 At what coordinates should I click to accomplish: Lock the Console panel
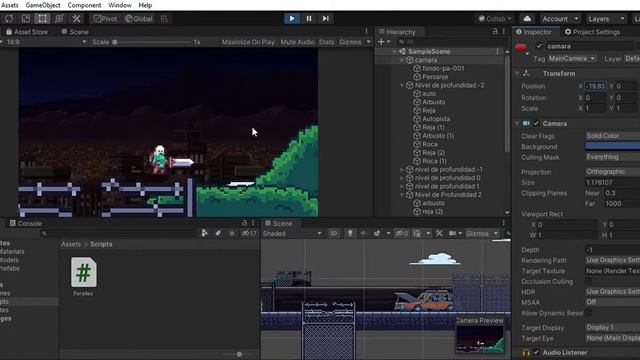point(244,223)
